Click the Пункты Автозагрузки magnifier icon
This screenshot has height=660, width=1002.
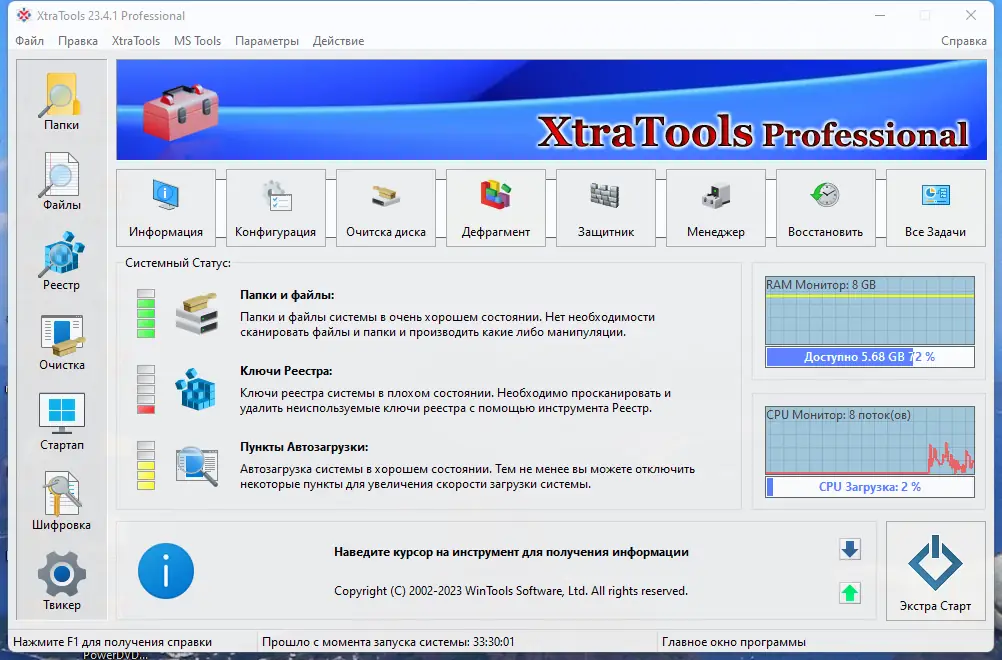[197, 466]
